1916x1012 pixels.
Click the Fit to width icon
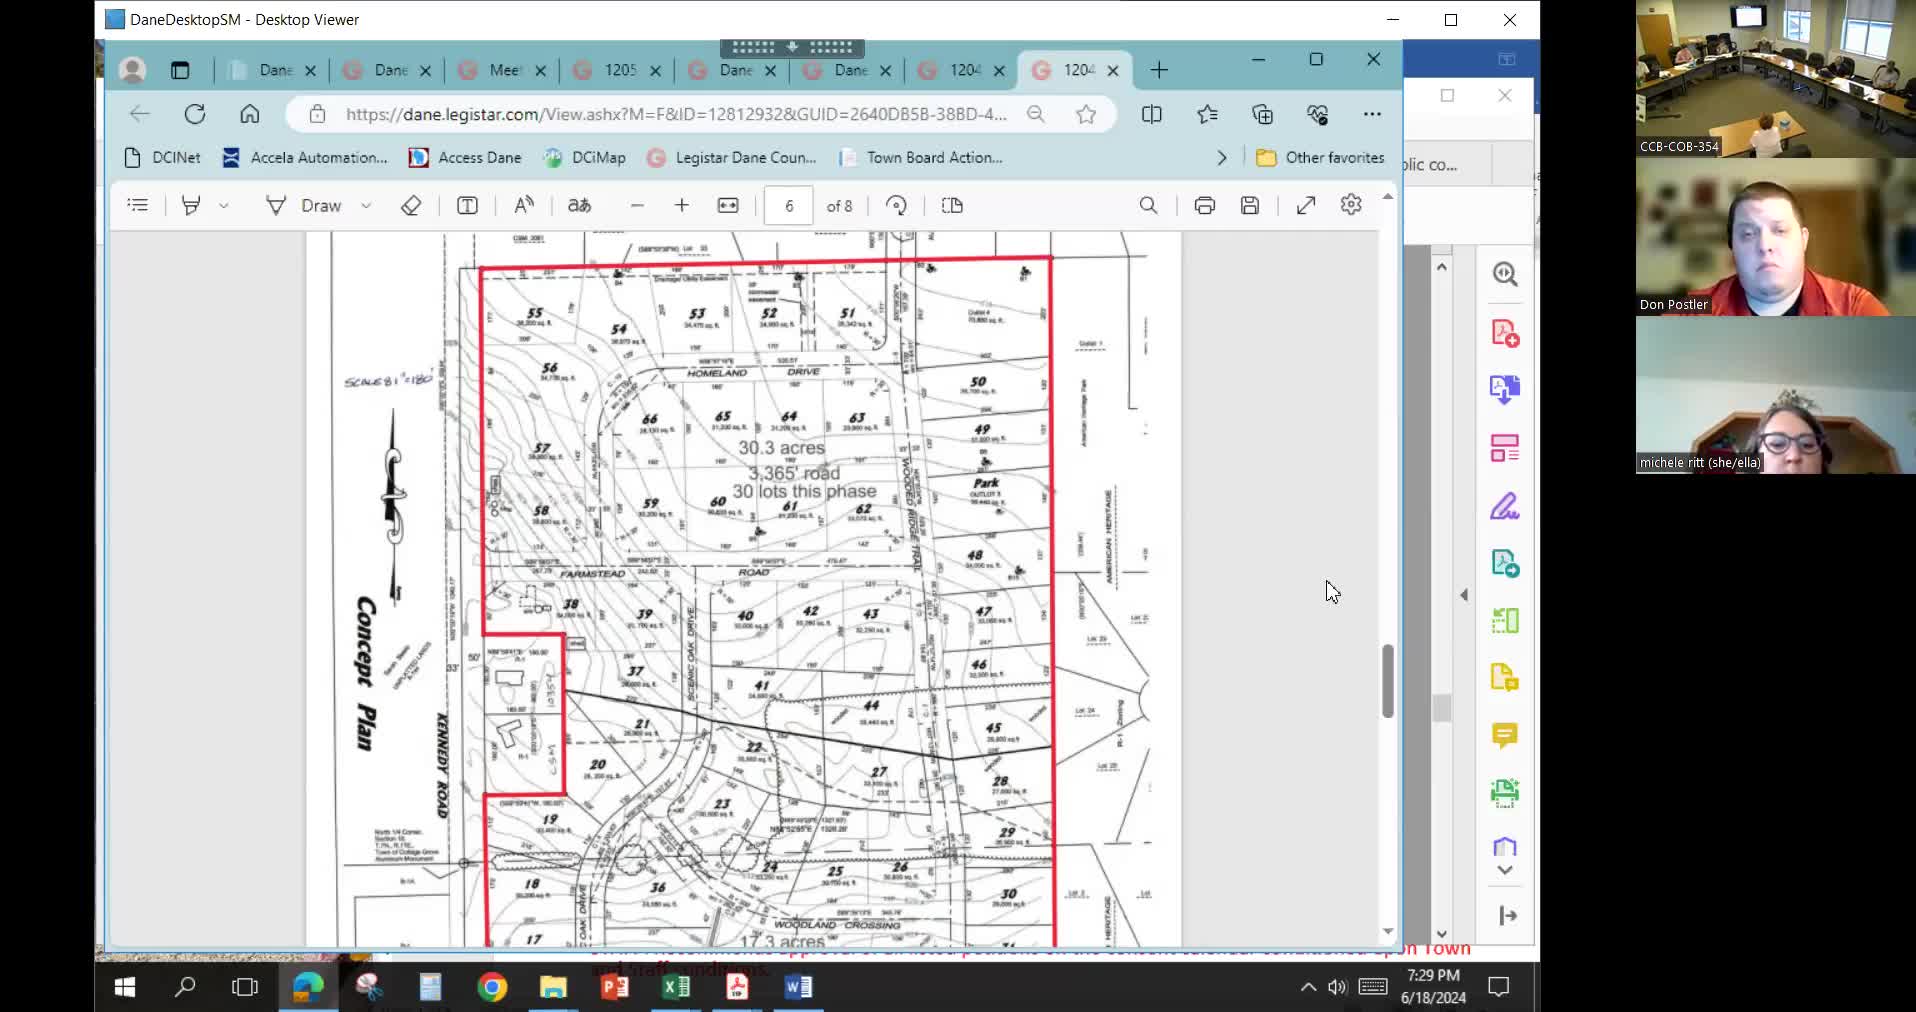728,205
